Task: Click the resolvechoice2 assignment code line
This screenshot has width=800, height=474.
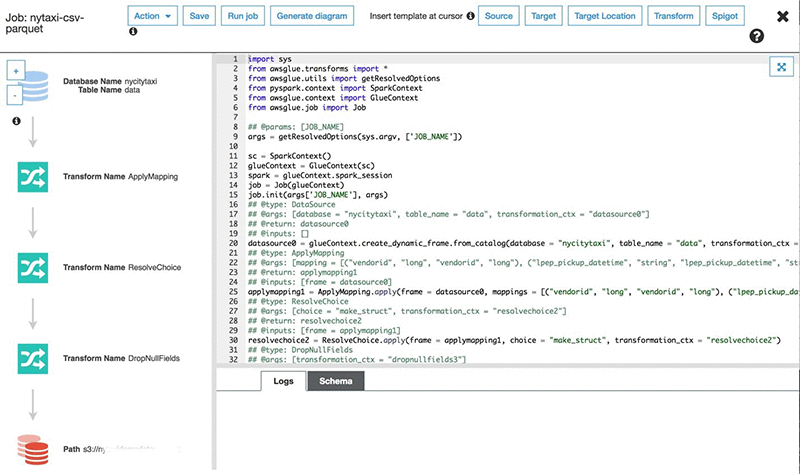Action: (x=514, y=340)
